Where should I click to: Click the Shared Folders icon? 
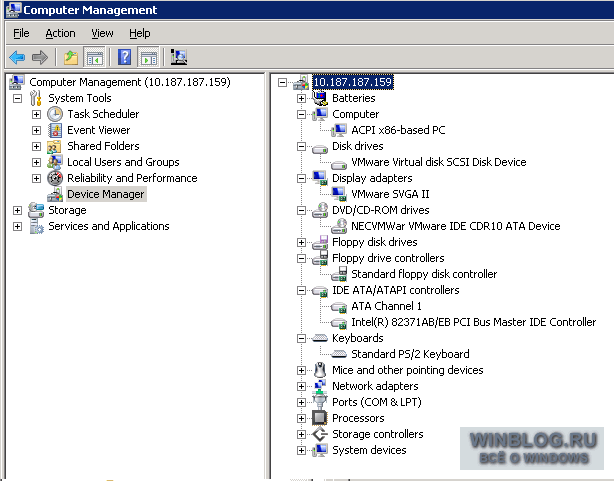click(x=54, y=146)
